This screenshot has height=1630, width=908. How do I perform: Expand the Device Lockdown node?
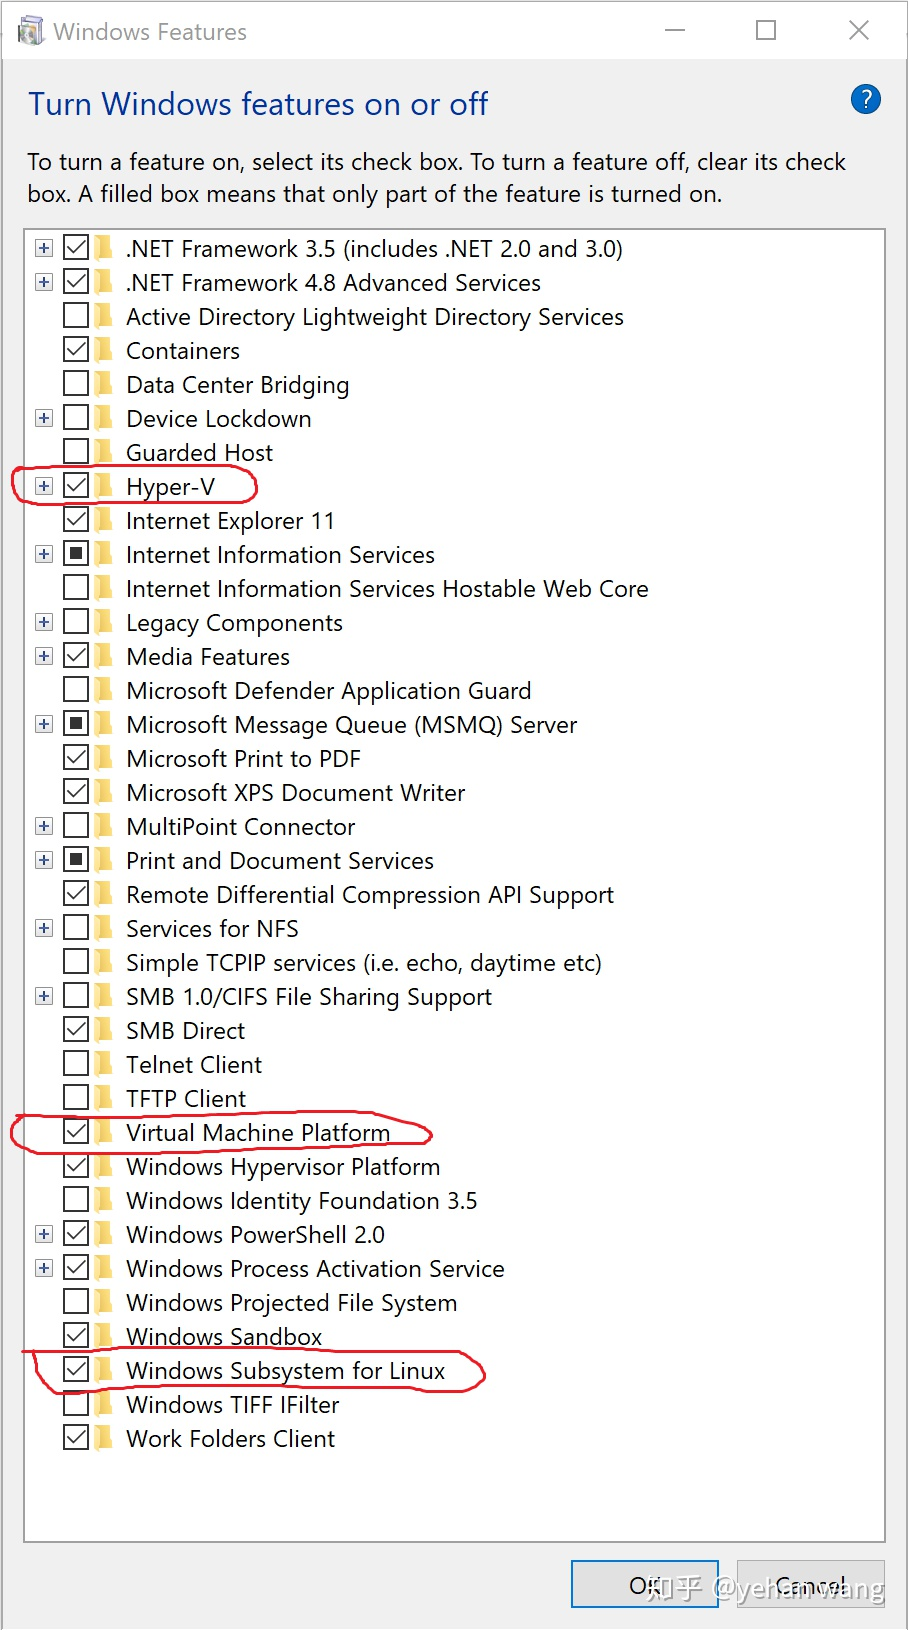click(44, 418)
